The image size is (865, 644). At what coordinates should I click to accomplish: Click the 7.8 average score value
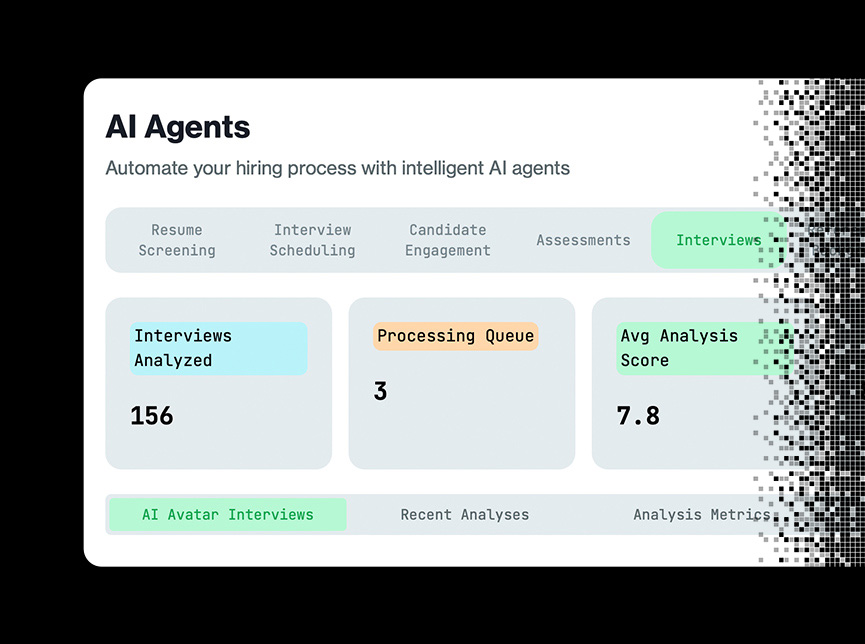point(638,416)
